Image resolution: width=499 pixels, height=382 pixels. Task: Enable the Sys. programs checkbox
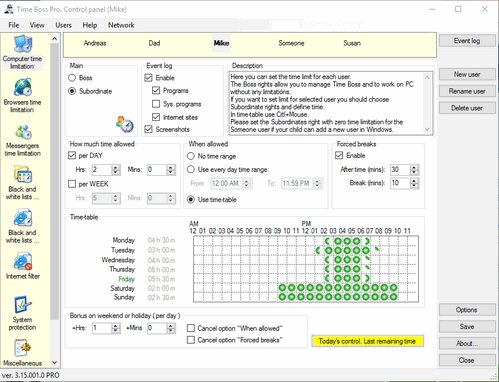(156, 104)
